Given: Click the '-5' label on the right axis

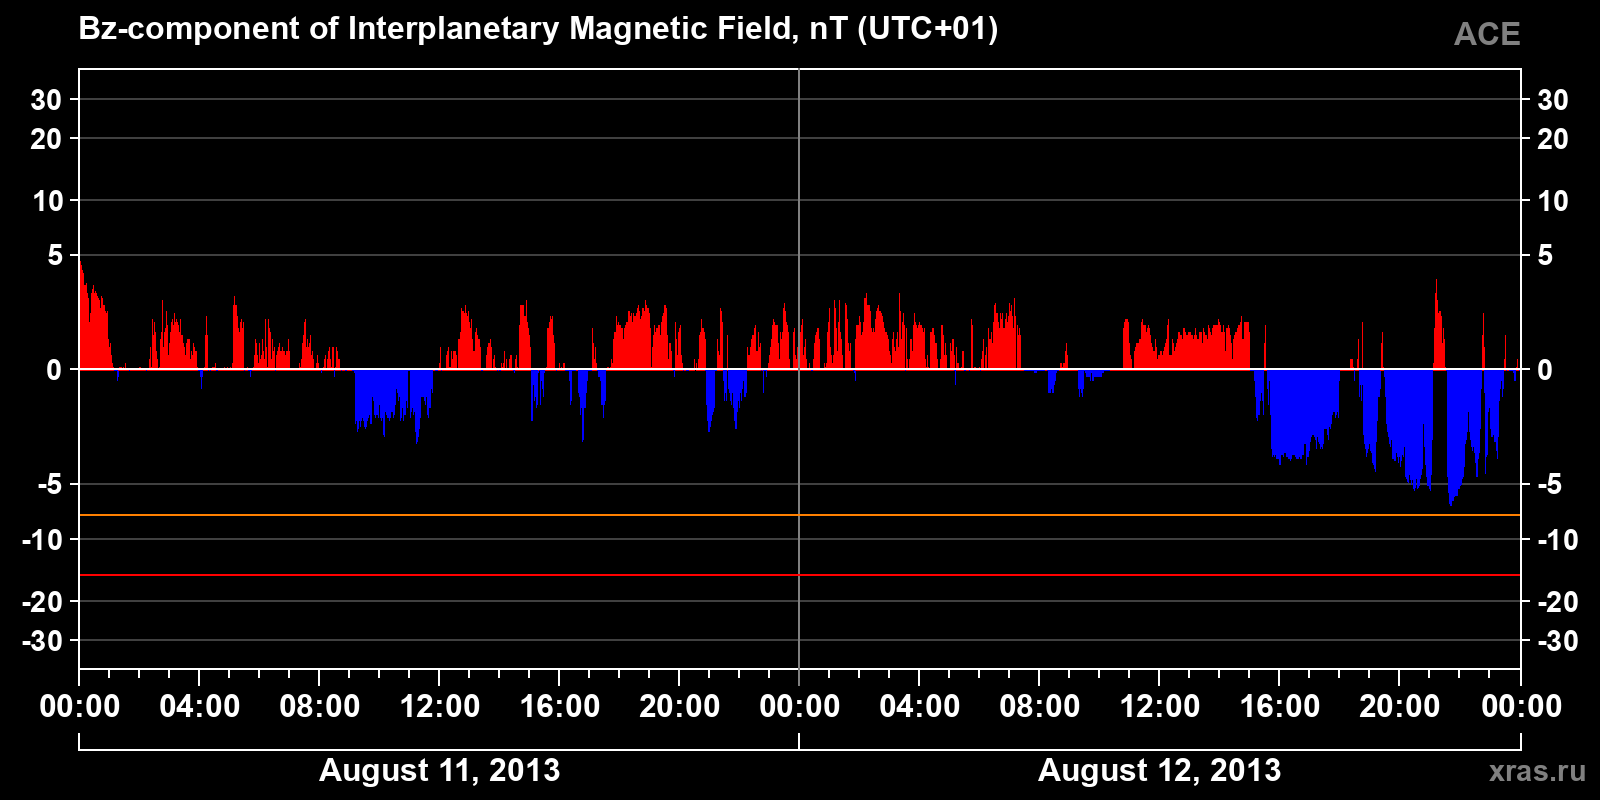Looking at the screenshot, I should [1549, 485].
